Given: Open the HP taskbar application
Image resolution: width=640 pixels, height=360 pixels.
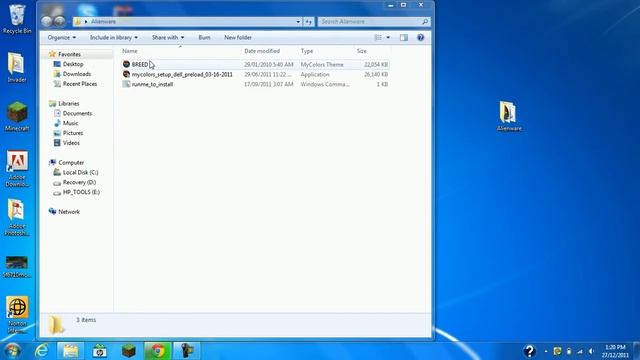Looking at the screenshot, I should click(100, 351).
